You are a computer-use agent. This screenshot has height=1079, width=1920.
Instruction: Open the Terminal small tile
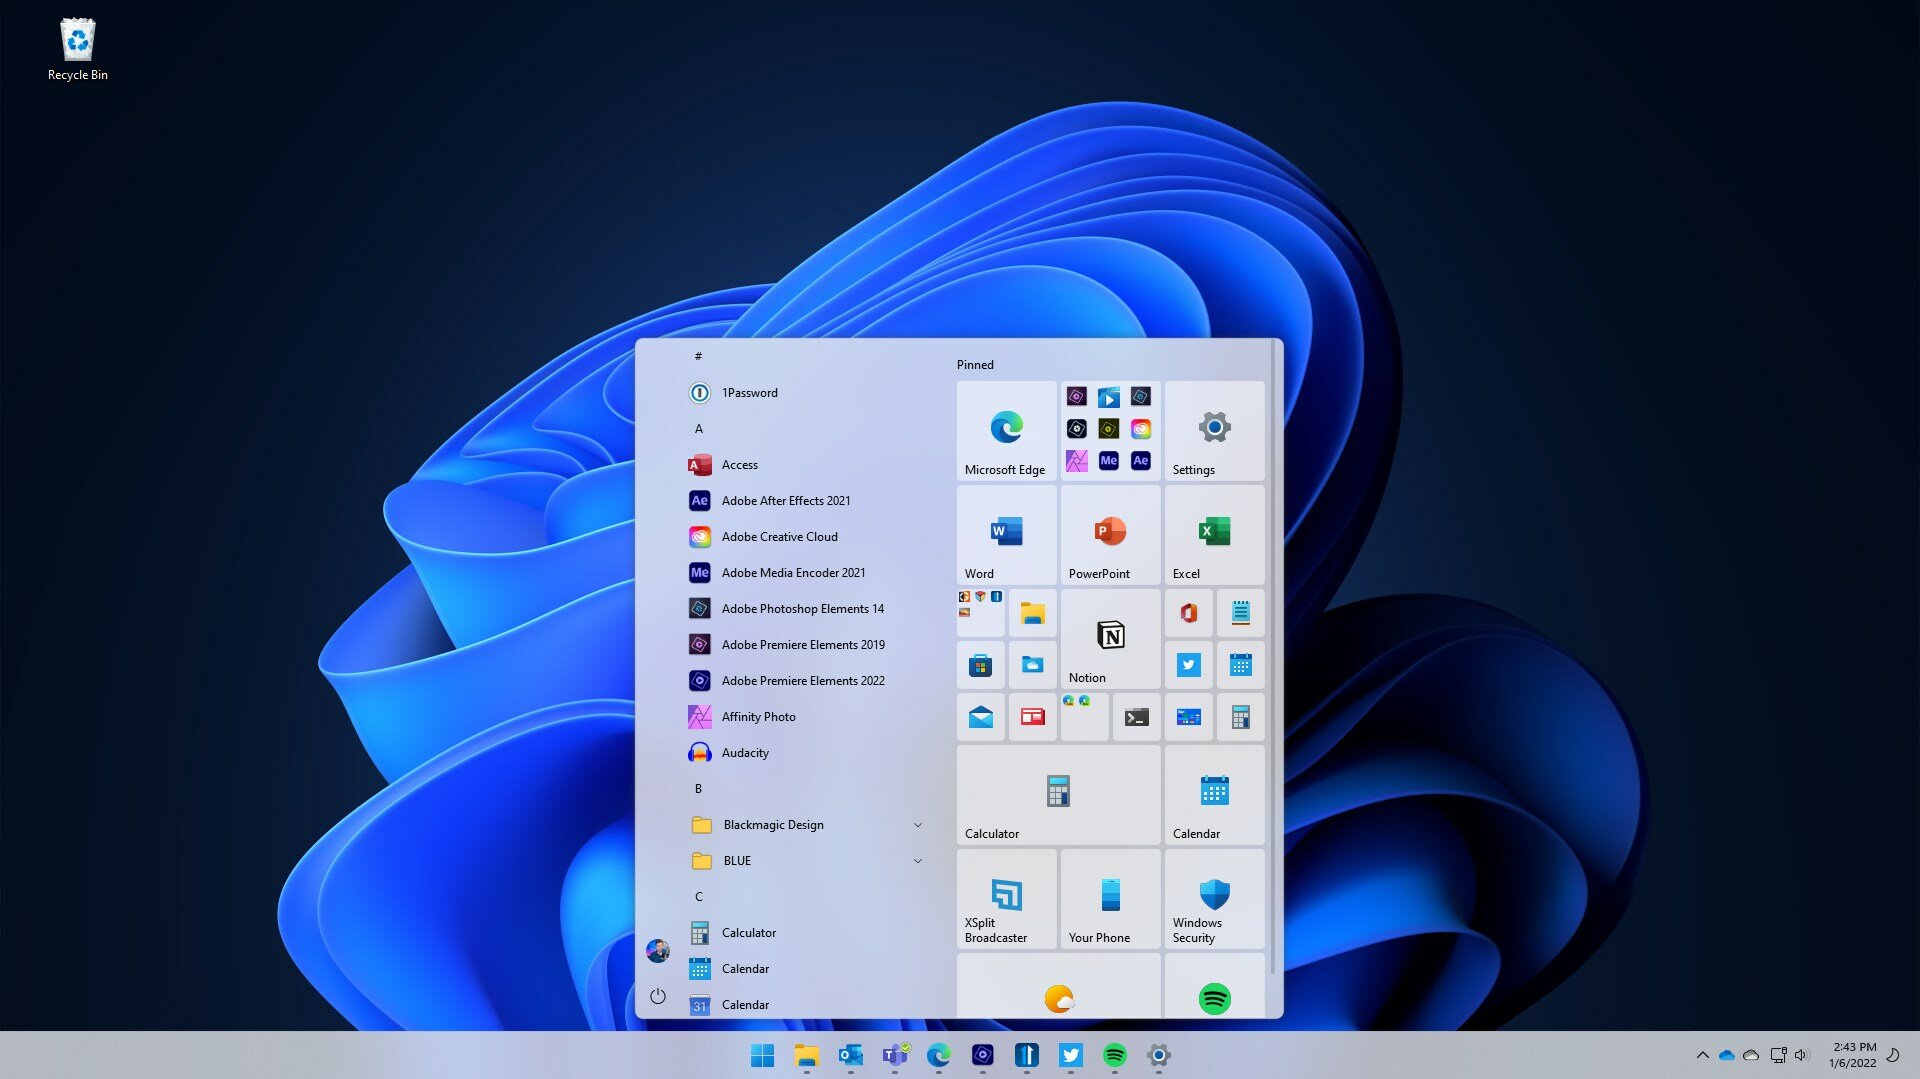click(1136, 717)
